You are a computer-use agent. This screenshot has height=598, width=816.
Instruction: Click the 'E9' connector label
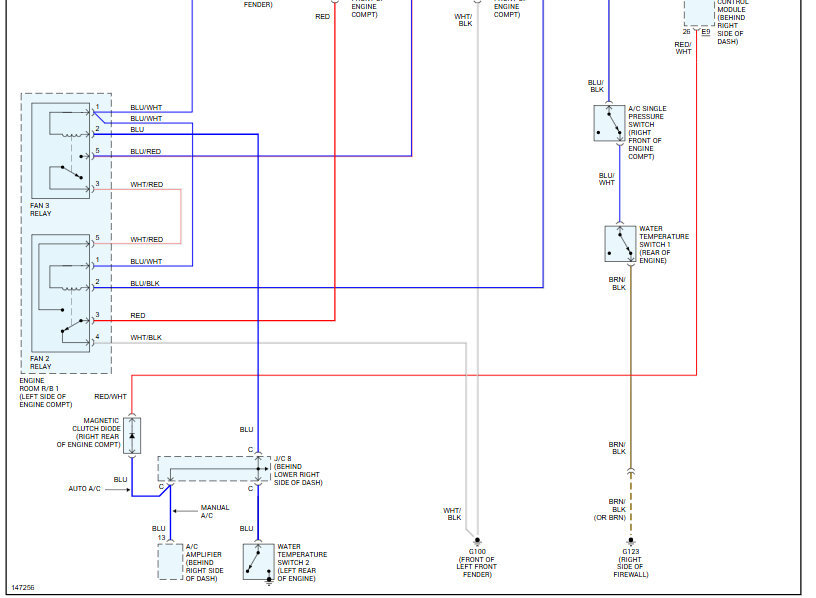[706, 32]
